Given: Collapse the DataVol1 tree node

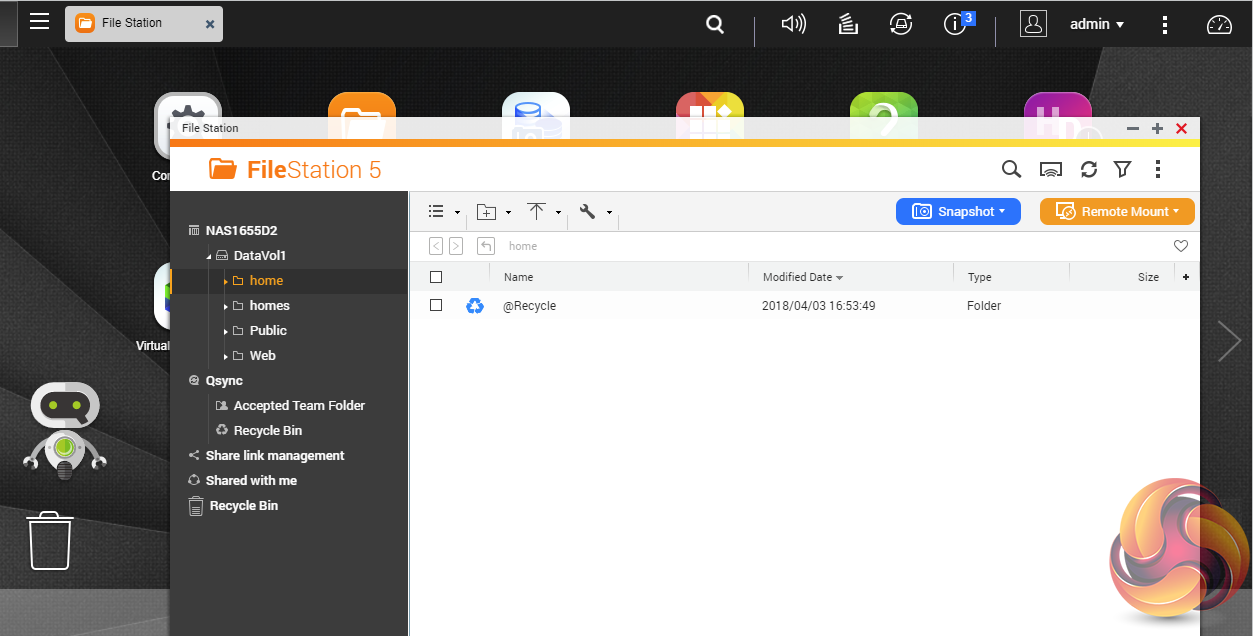Looking at the screenshot, I should click(x=210, y=256).
